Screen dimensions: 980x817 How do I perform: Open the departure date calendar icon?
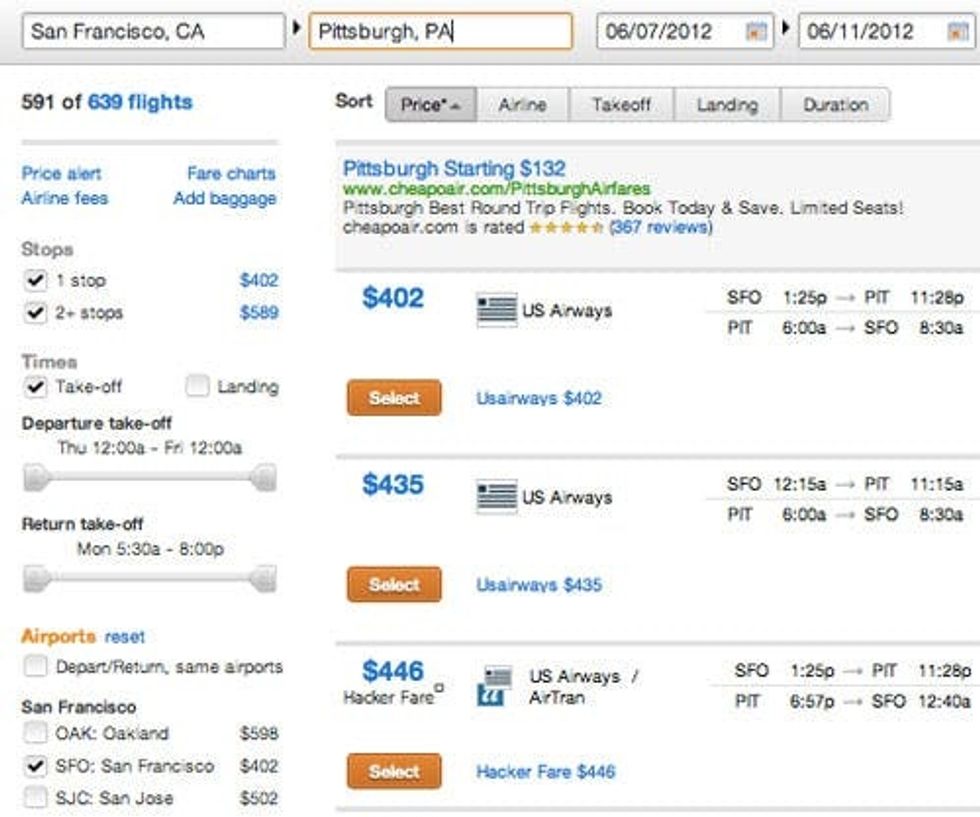point(756,32)
